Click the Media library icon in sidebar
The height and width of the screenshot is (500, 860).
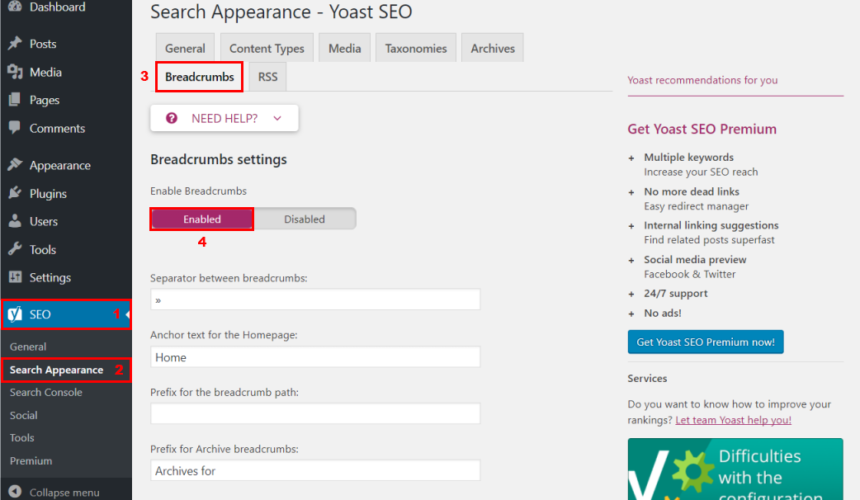click(15, 72)
